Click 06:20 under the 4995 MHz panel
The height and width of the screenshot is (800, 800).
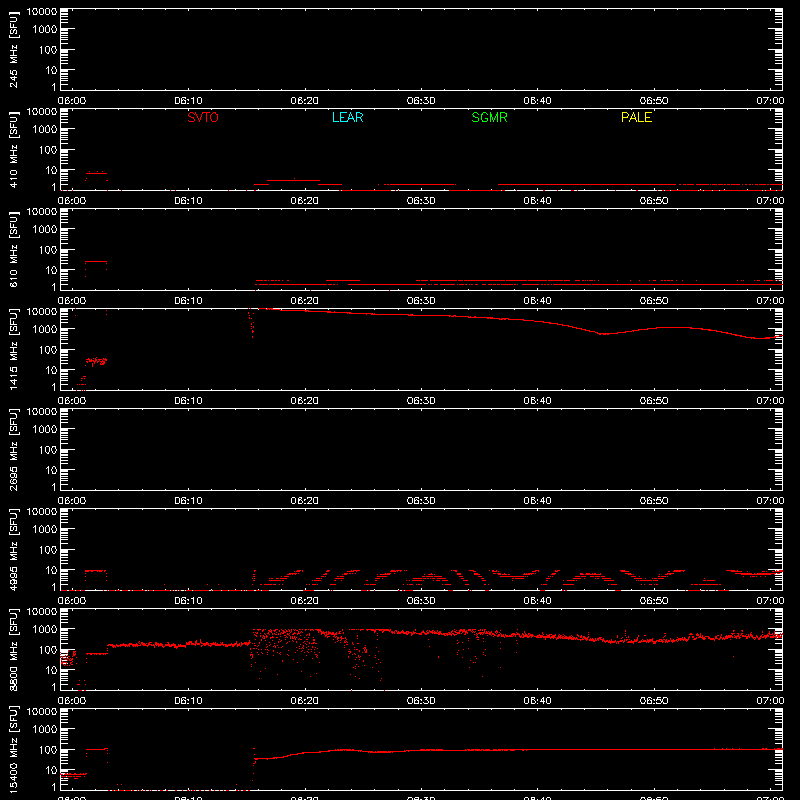305,601
